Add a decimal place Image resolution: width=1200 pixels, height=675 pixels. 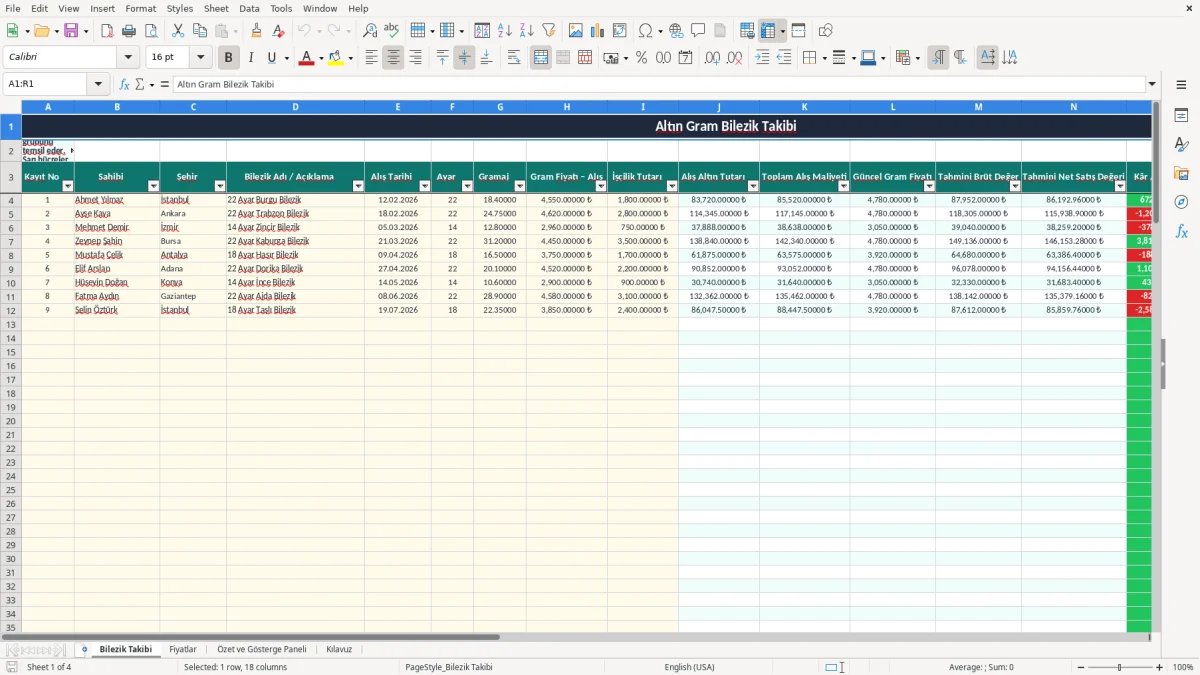(x=713, y=58)
